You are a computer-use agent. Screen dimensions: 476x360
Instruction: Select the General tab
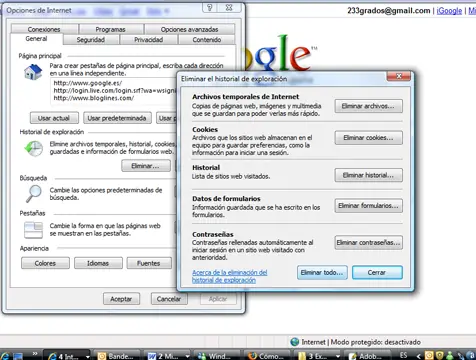[36, 39]
